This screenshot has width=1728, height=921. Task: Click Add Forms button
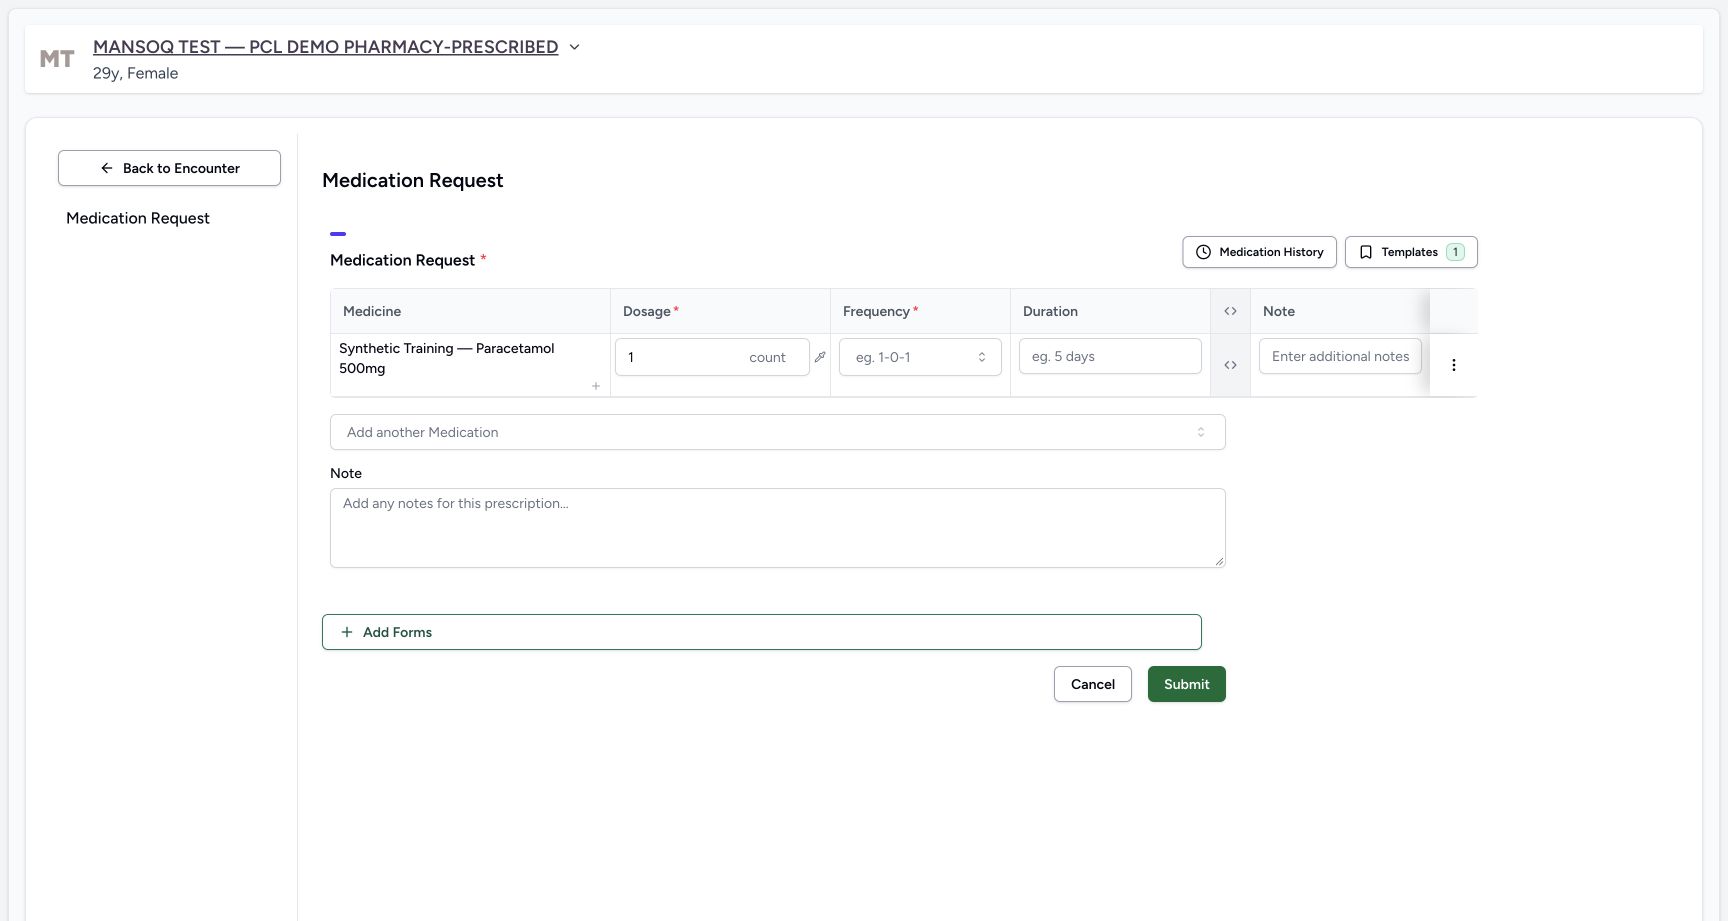[761, 632]
